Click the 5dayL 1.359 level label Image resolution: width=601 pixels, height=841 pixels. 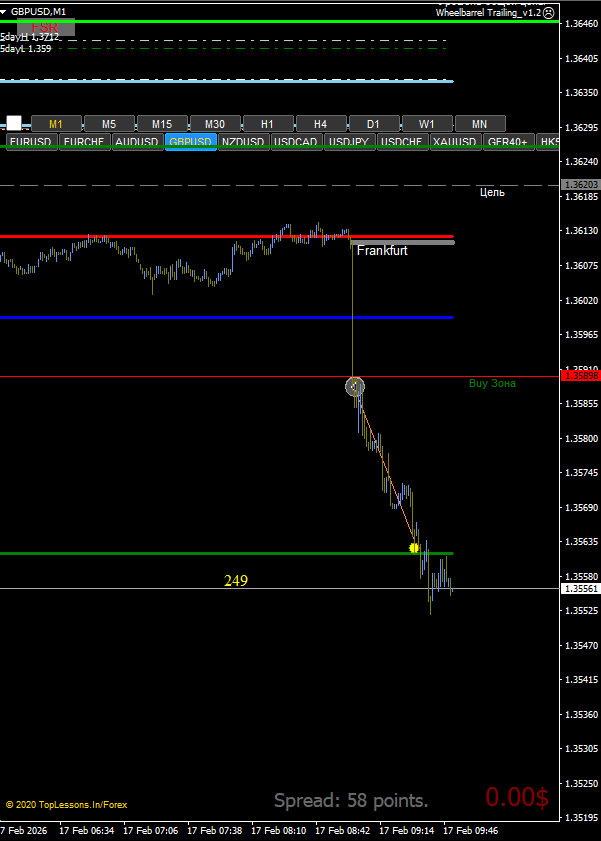(26, 49)
